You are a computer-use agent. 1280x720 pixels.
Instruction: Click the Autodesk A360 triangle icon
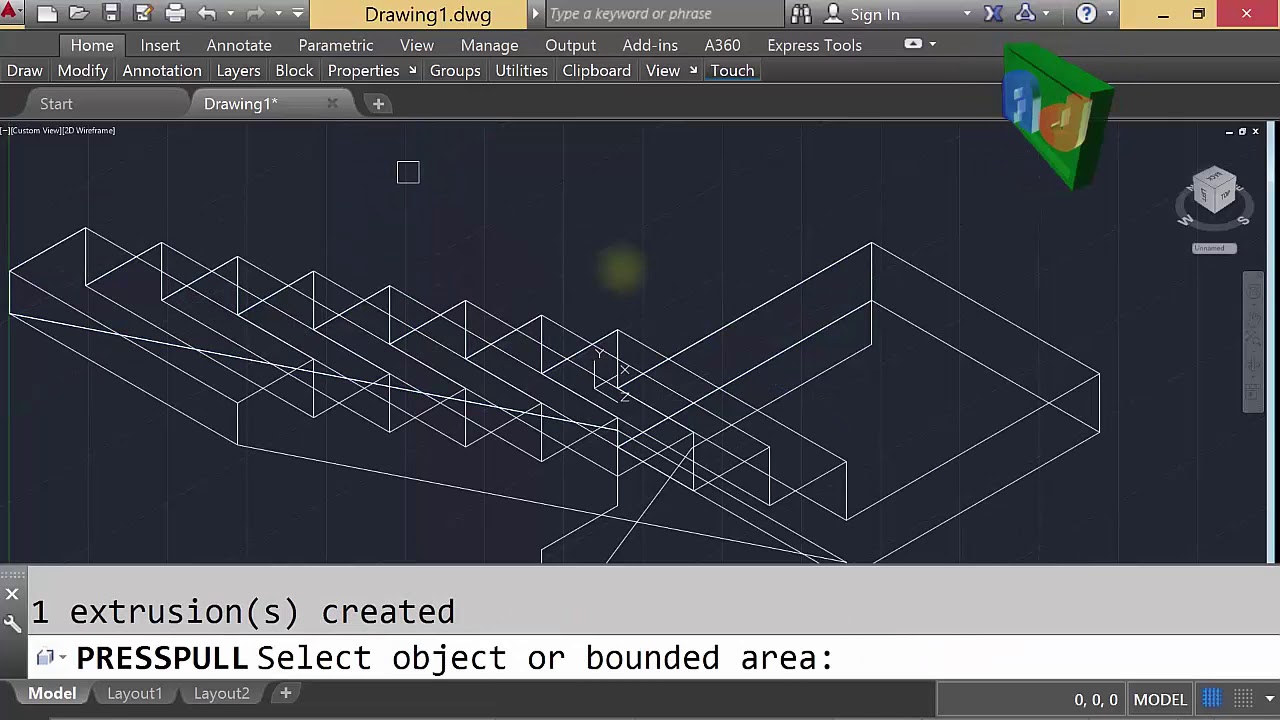(x=1025, y=14)
